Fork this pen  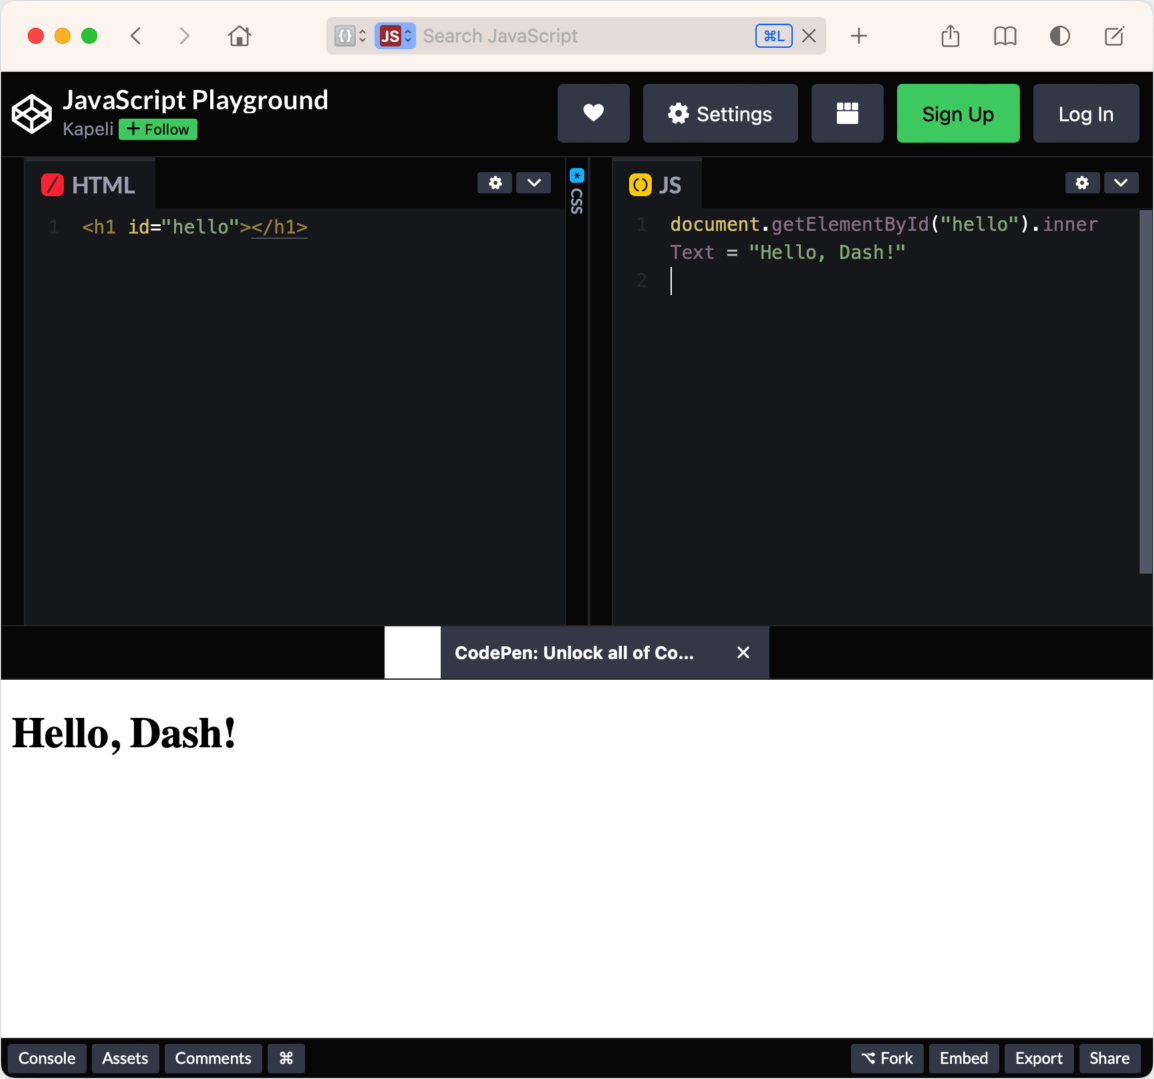tap(888, 1058)
